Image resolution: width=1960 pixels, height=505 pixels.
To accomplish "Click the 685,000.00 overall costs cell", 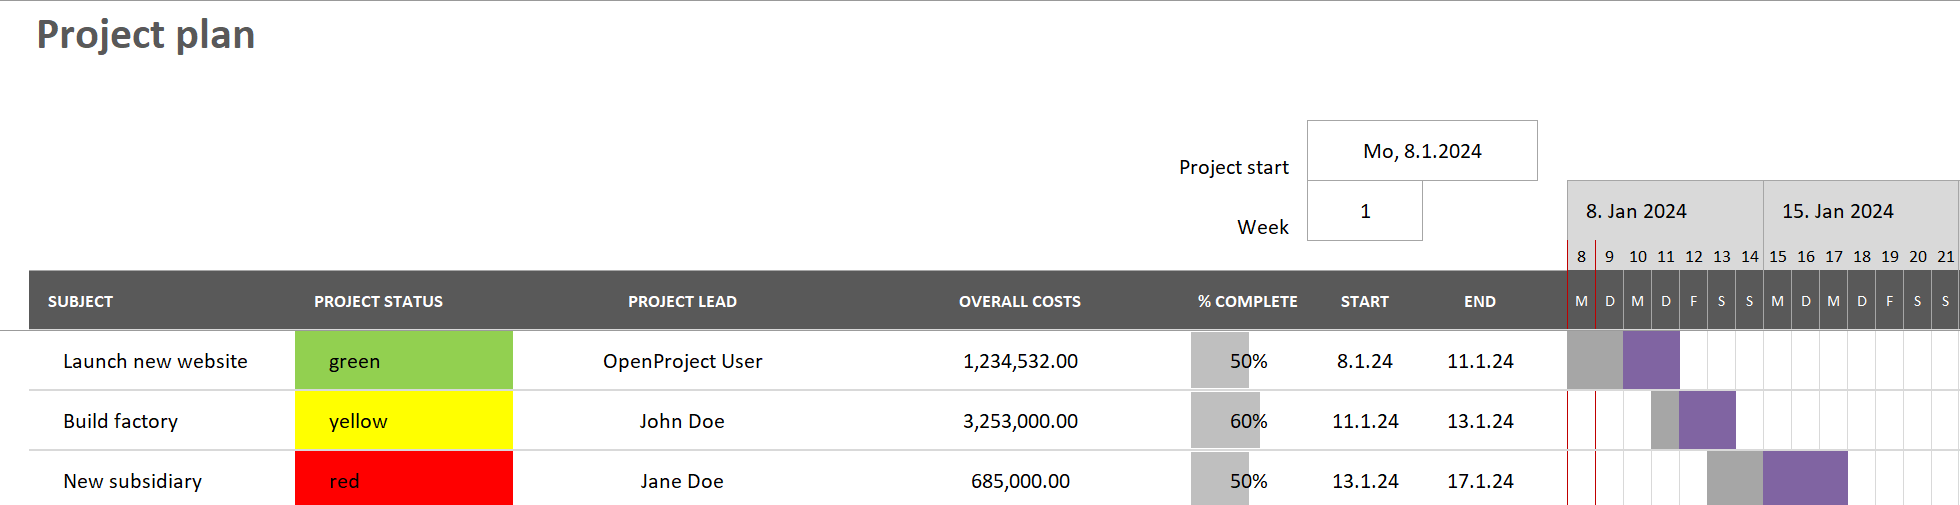I will tap(1020, 481).
